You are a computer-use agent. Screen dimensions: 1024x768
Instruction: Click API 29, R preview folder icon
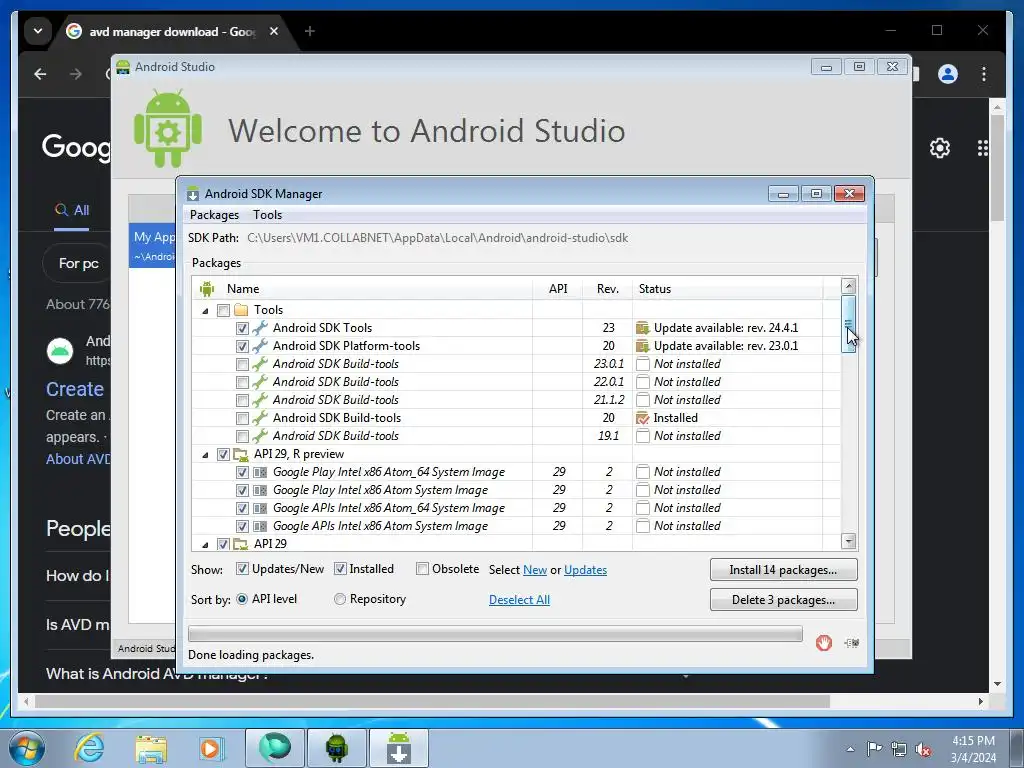[x=241, y=454]
